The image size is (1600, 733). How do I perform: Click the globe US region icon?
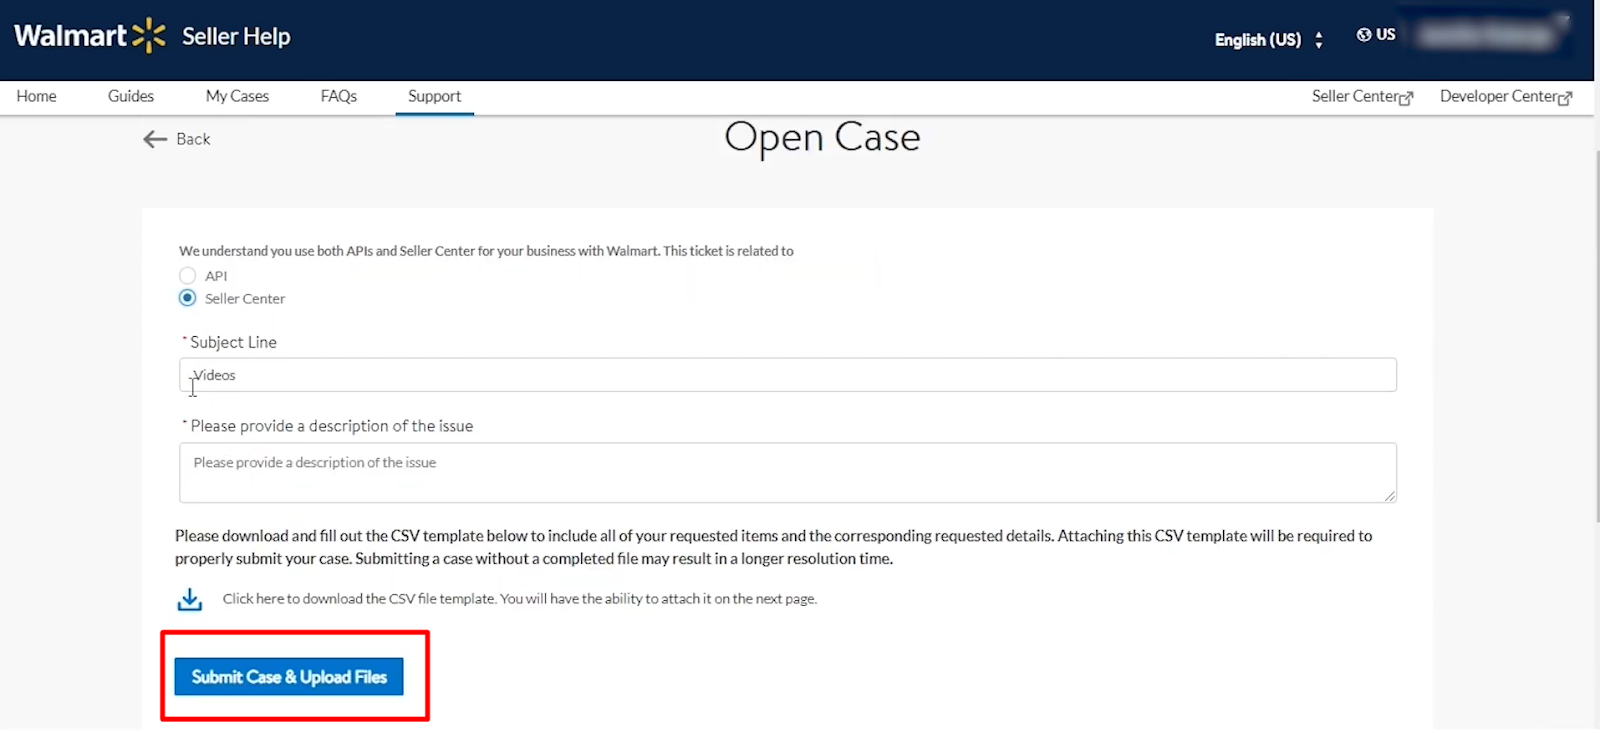[x=1364, y=34]
